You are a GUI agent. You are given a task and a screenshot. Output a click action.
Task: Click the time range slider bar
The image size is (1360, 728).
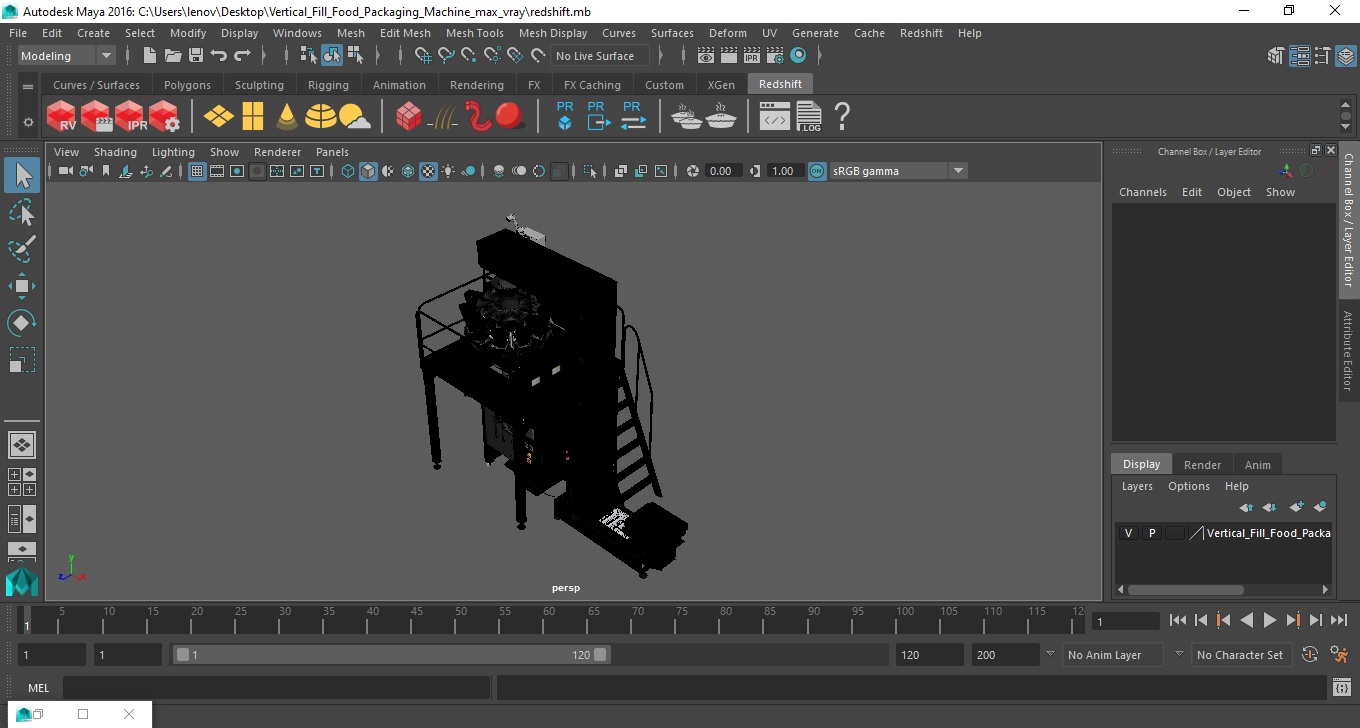pos(390,655)
